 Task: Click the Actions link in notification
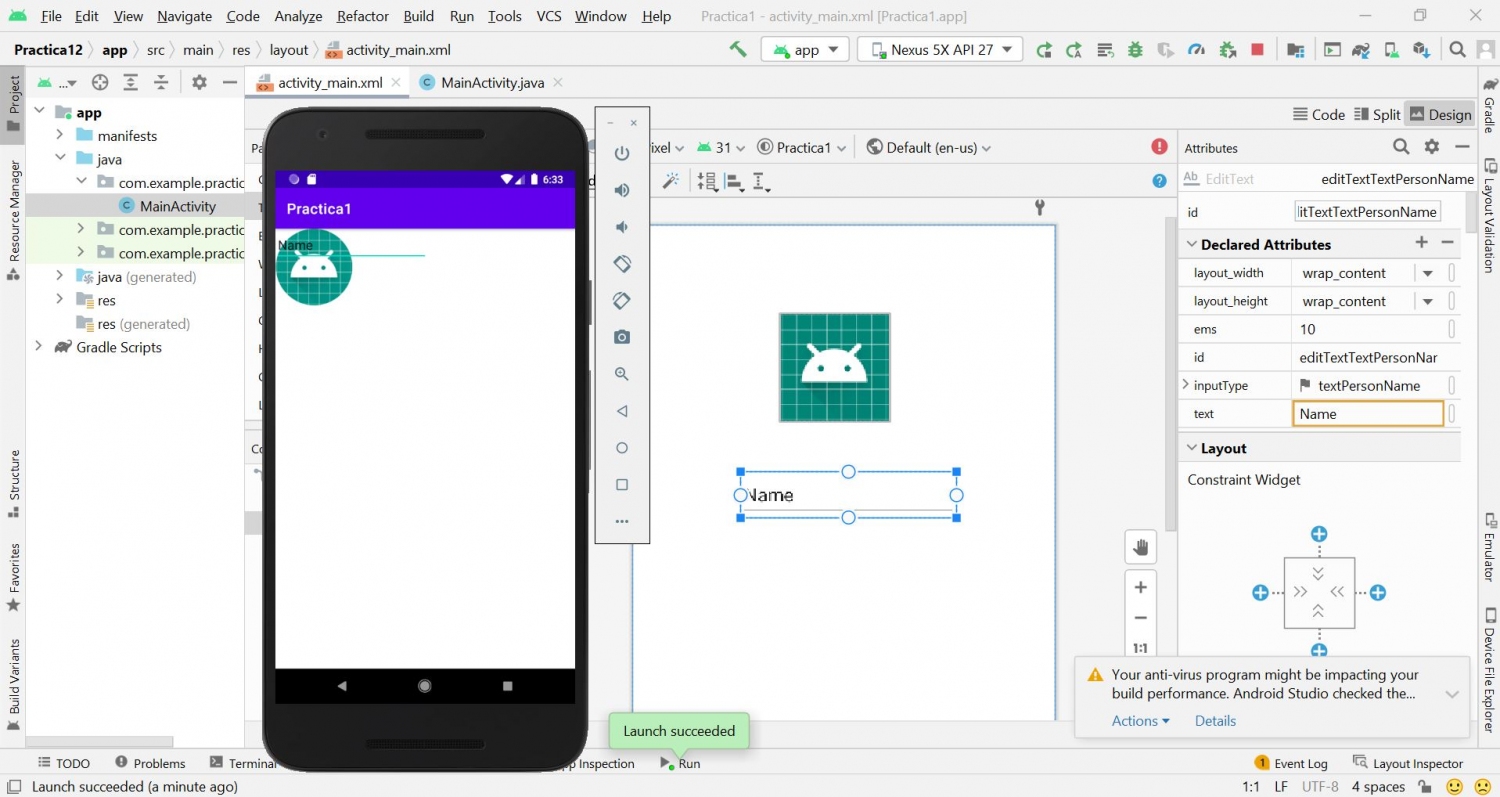(1140, 721)
